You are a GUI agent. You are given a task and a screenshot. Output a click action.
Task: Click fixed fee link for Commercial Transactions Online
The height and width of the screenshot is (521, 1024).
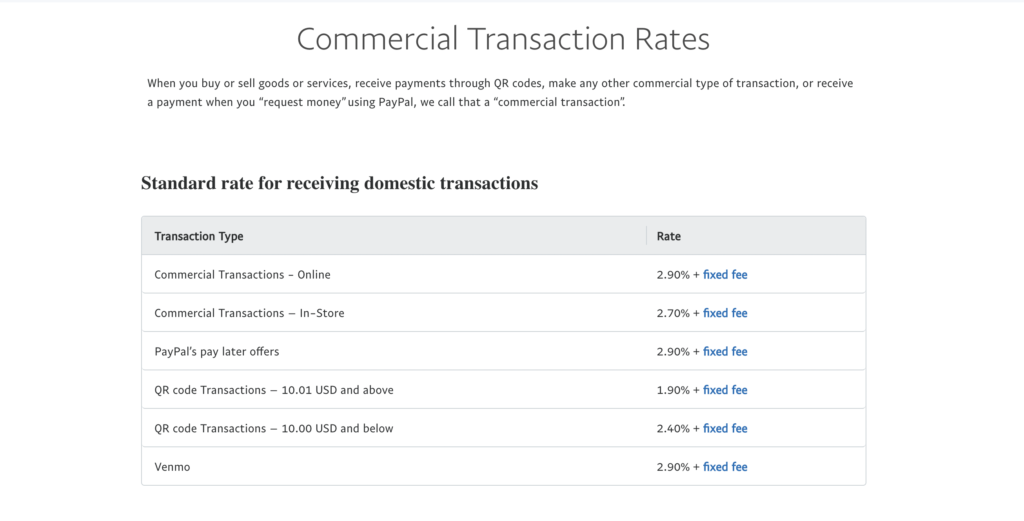tap(725, 274)
